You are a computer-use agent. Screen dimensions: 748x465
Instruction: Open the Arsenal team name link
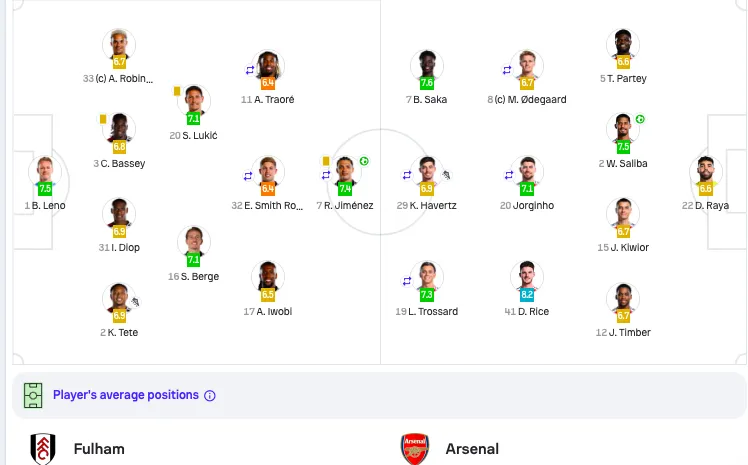pyautogui.click(x=472, y=449)
